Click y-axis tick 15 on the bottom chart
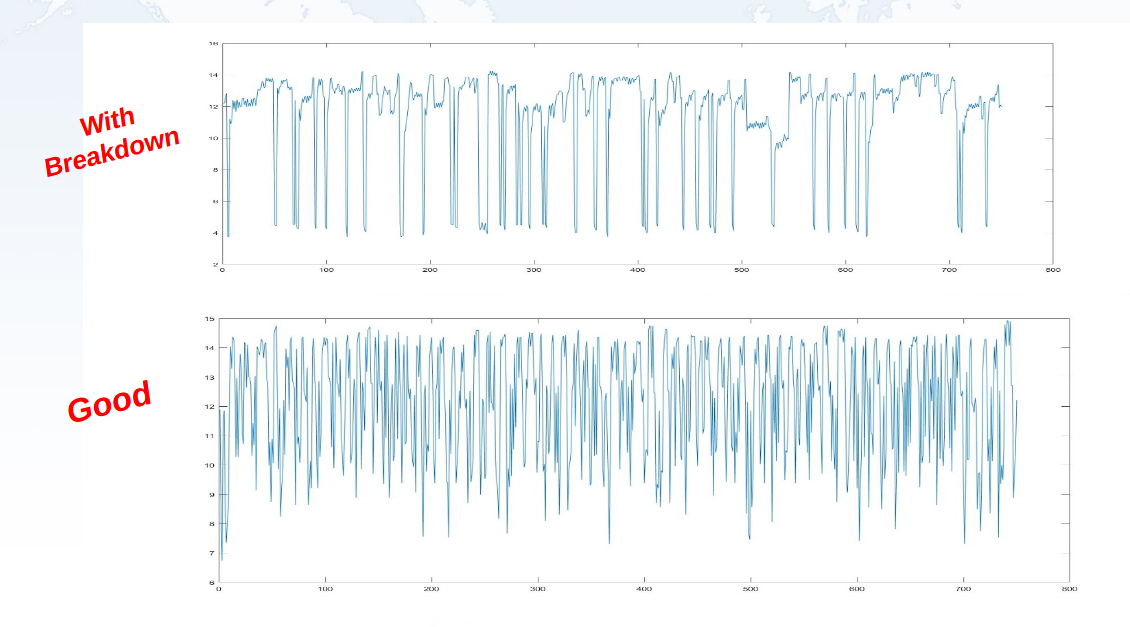 (210, 319)
